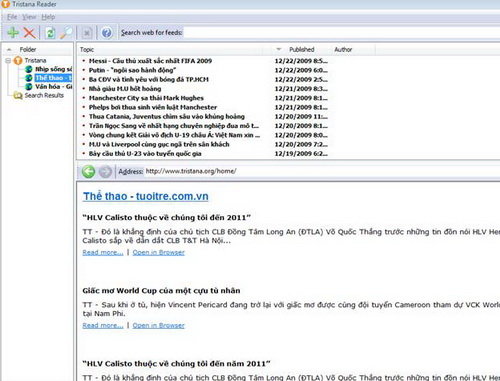Open the View menu
The width and height of the screenshot is (500, 381).
[x=29, y=17]
